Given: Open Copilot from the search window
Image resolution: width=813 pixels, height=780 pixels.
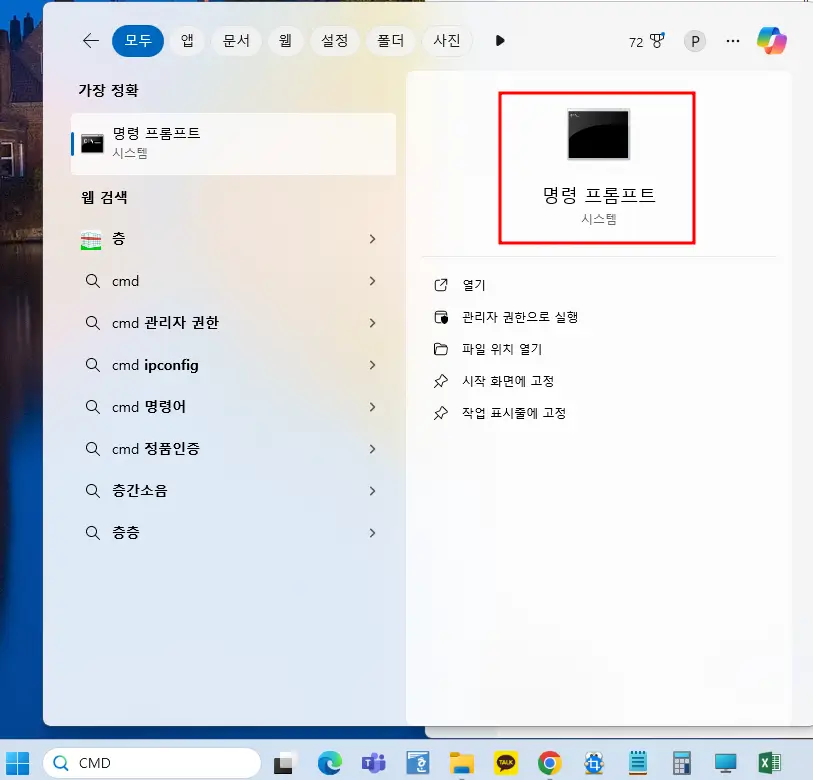Looking at the screenshot, I should [770, 41].
